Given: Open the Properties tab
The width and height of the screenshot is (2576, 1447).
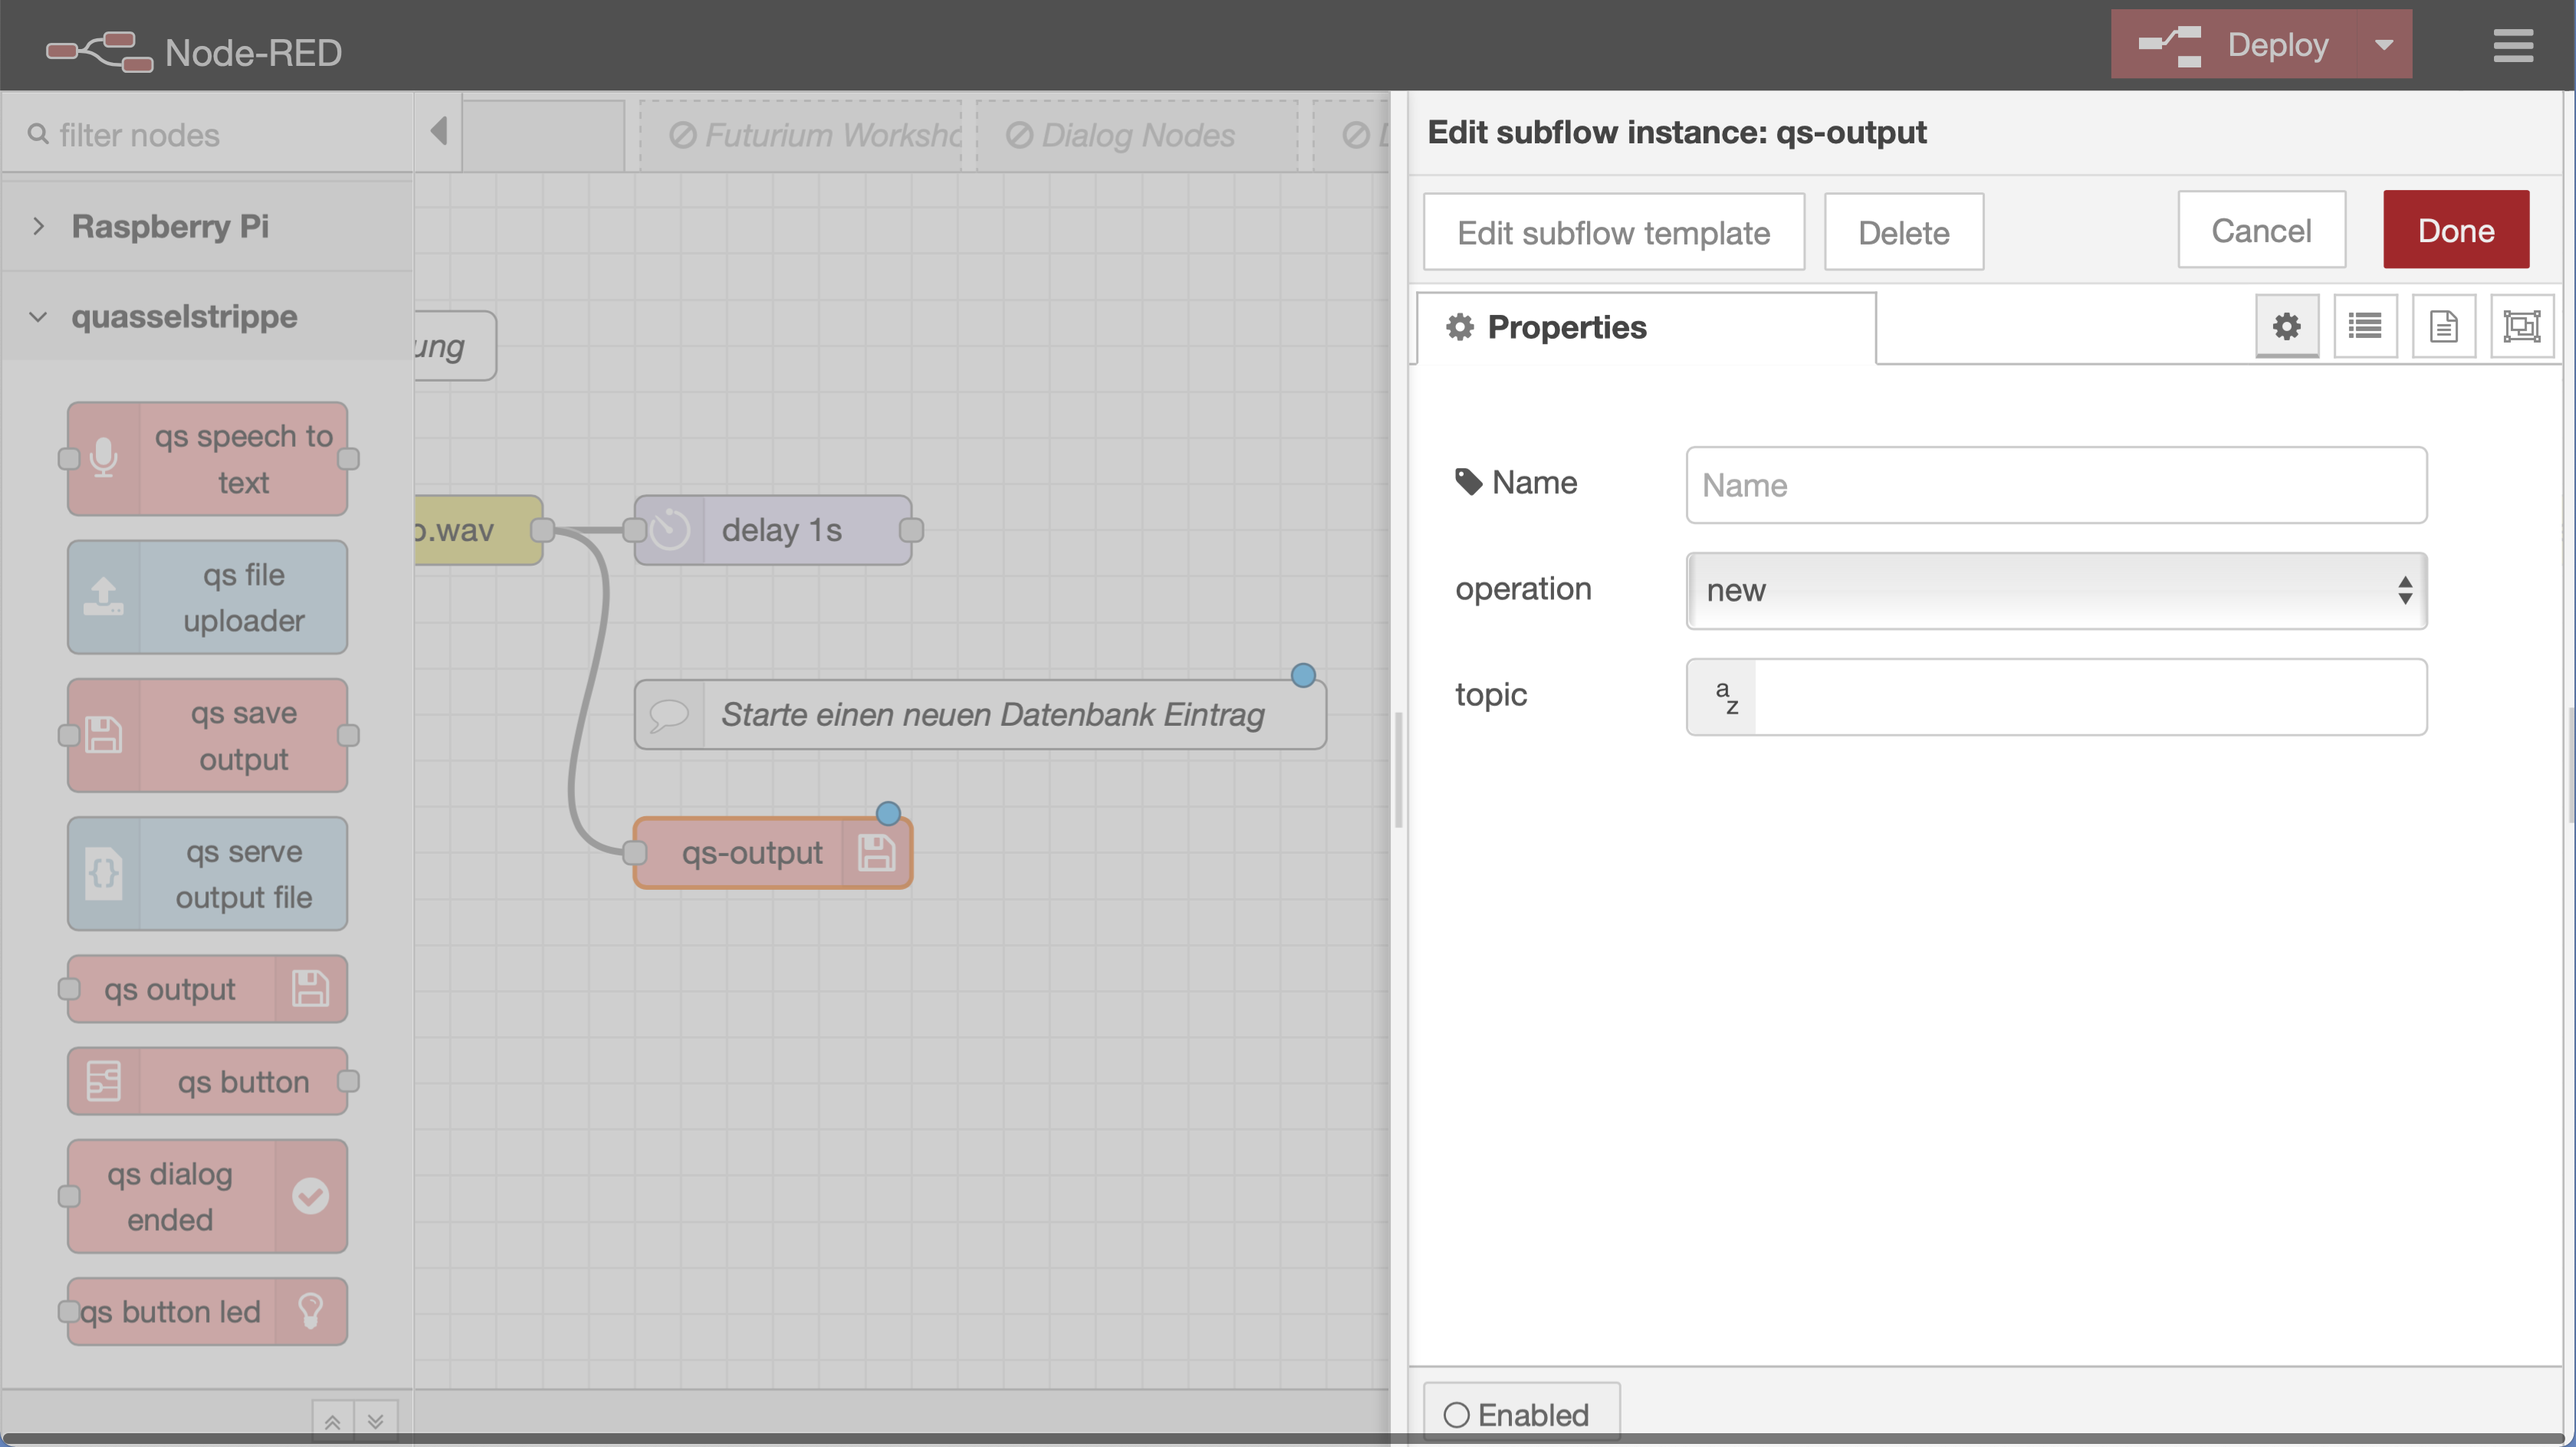Looking at the screenshot, I should (x=1646, y=327).
